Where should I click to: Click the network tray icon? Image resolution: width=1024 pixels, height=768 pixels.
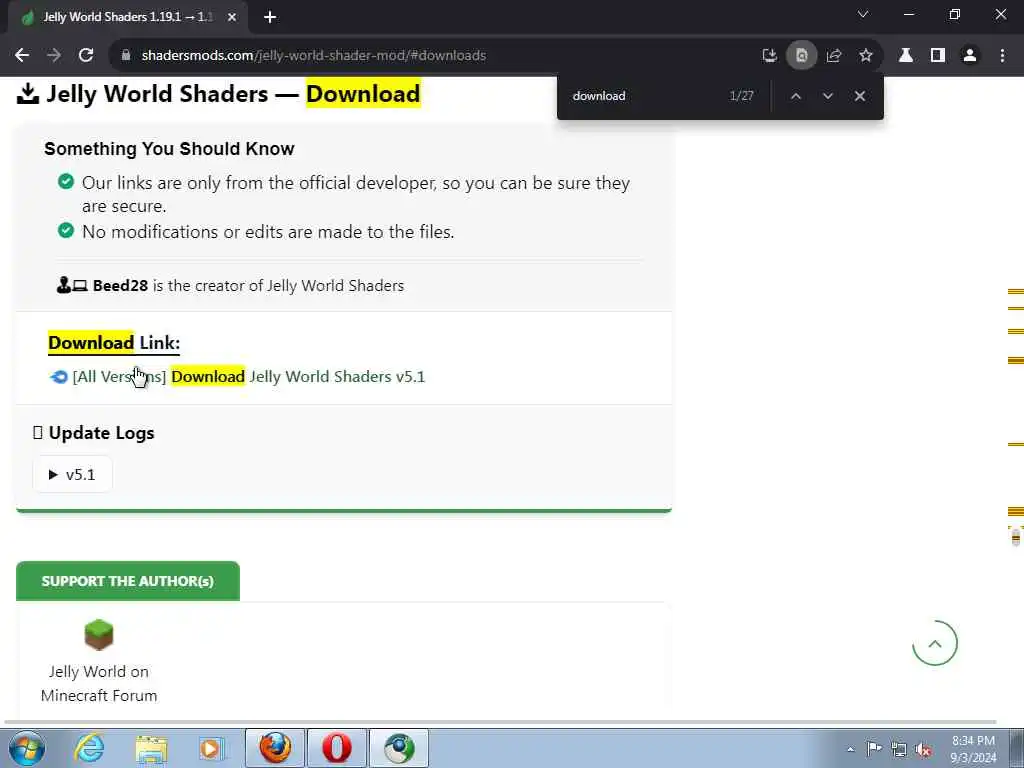click(x=899, y=749)
